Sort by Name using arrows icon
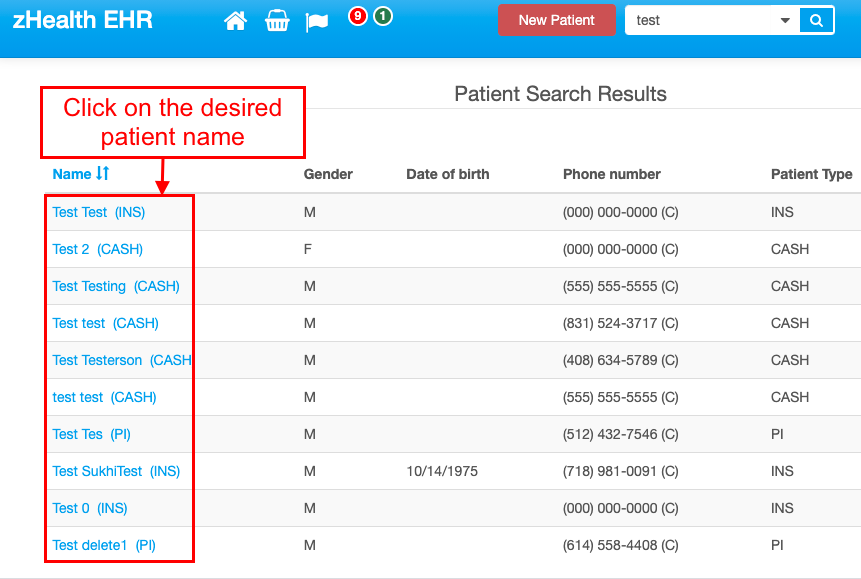The height and width of the screenshot is (579, 861). (103, 173)
